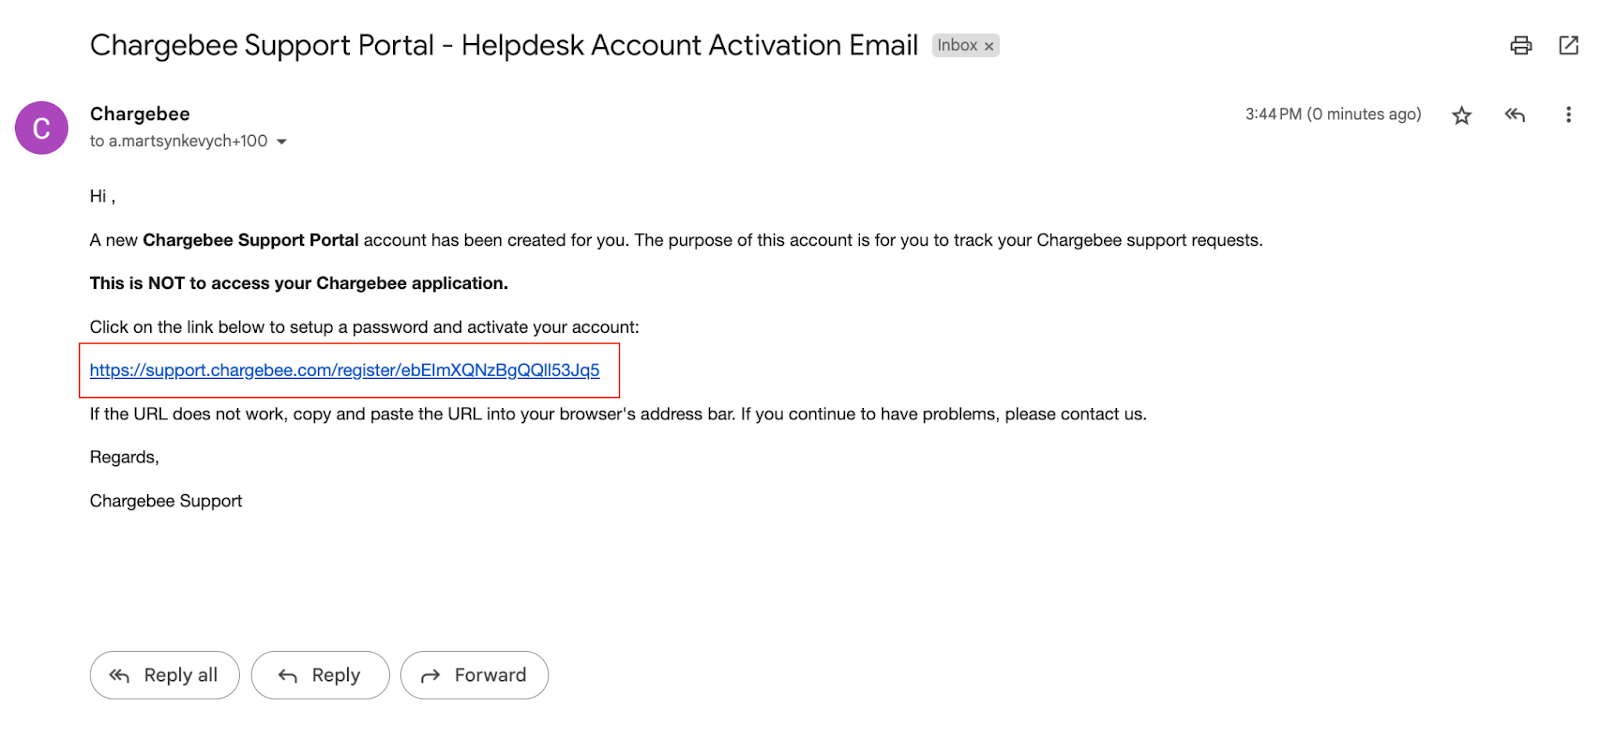Click the Chargebee Support signature line
The width and height of the screenshot is (1600, 737).
pyautogui.click(x=166, y=501)
